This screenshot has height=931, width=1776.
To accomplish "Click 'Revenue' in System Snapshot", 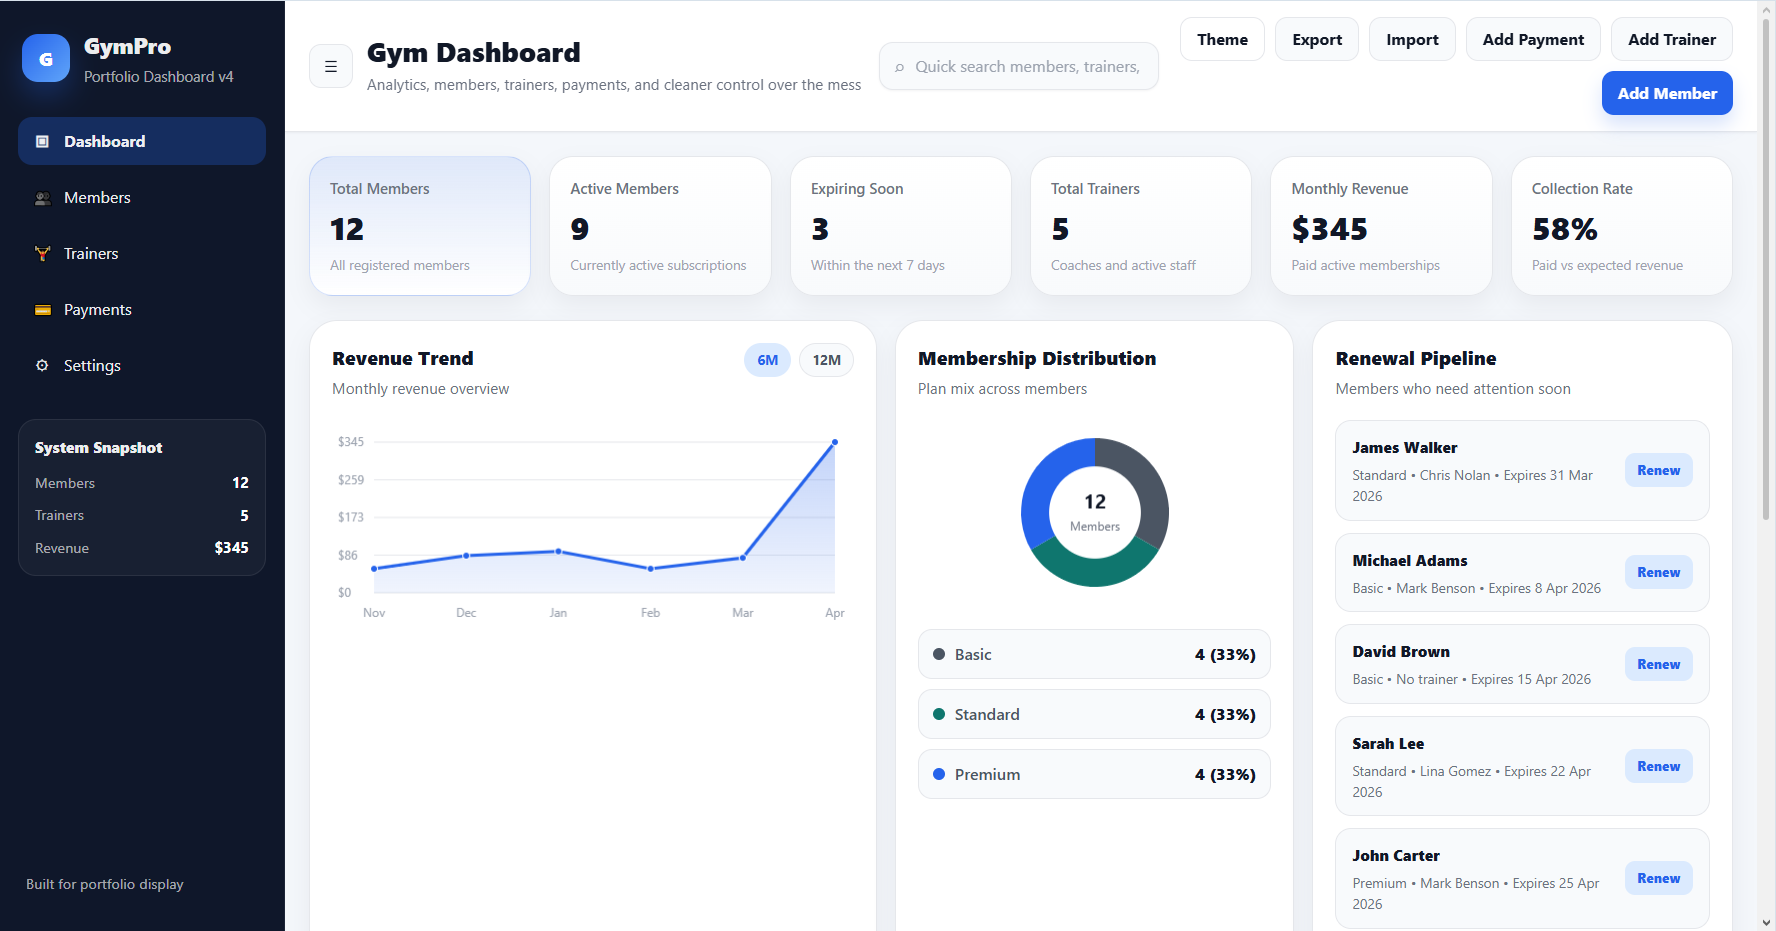I will point(62,548).
